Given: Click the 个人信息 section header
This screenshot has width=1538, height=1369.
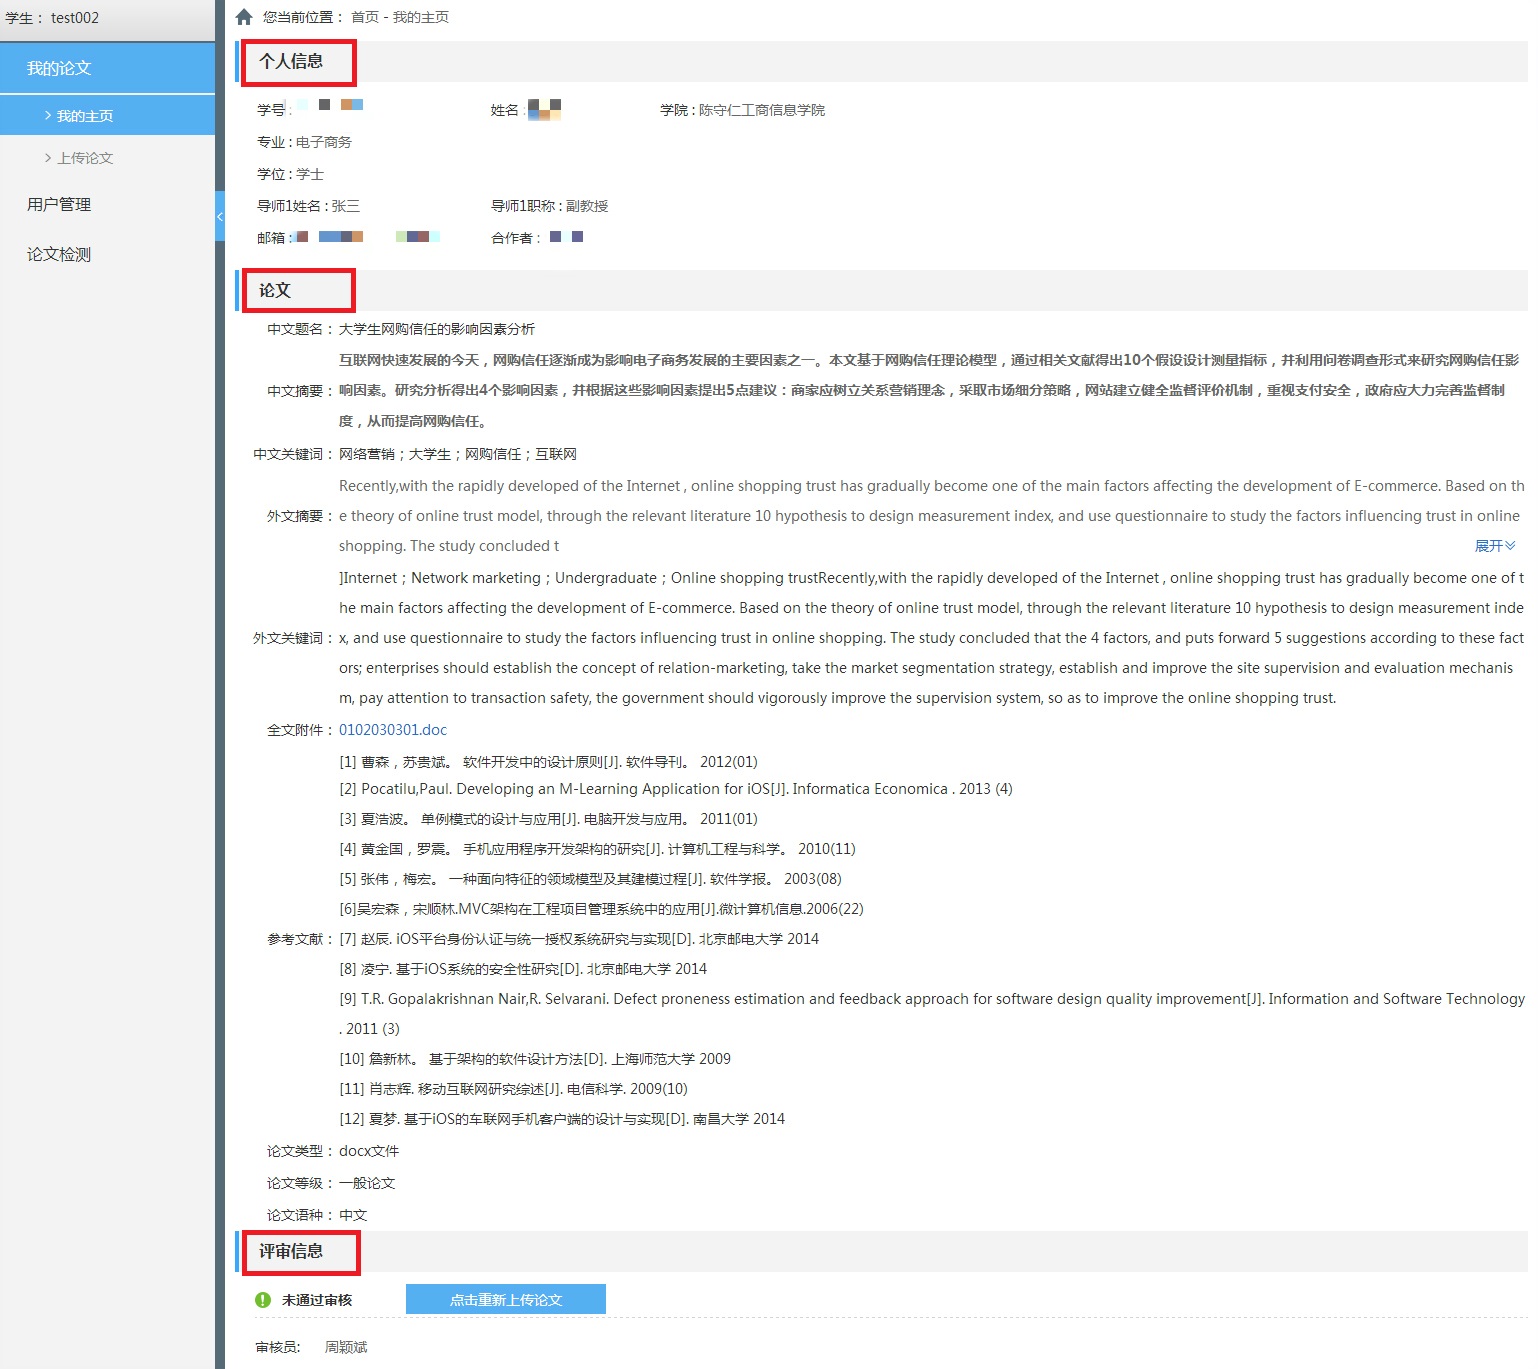Looking at the screenshot, I should pyautogui.click(x=291, y=61).
